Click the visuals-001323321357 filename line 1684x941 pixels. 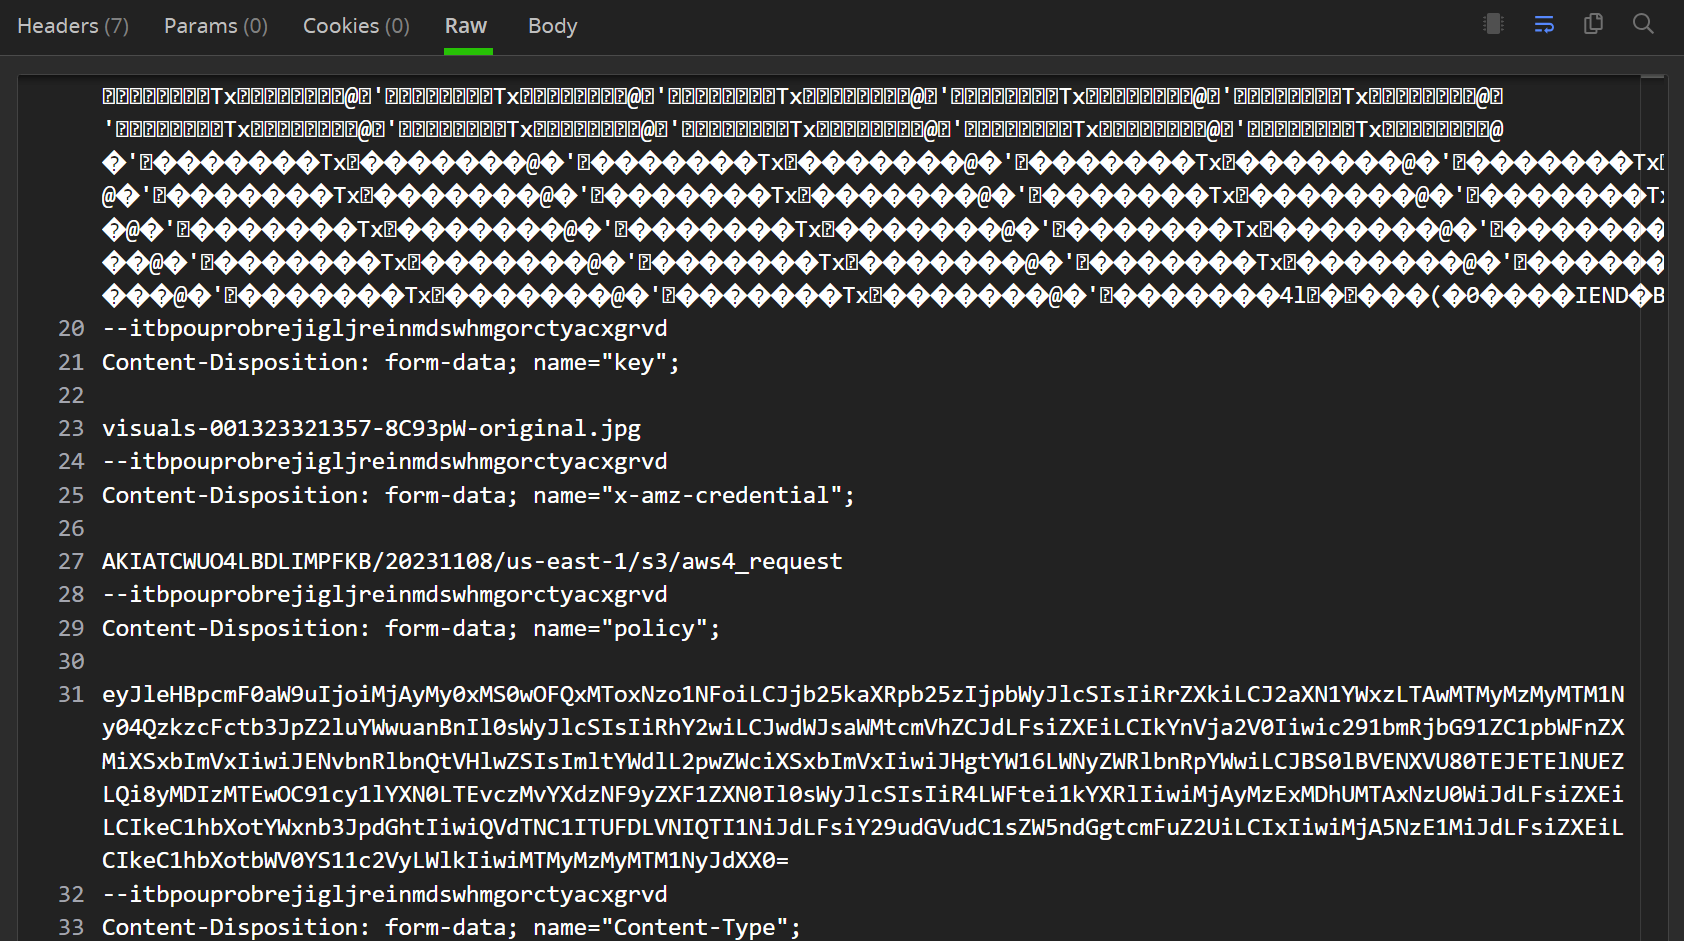click(x=371, y=429)
